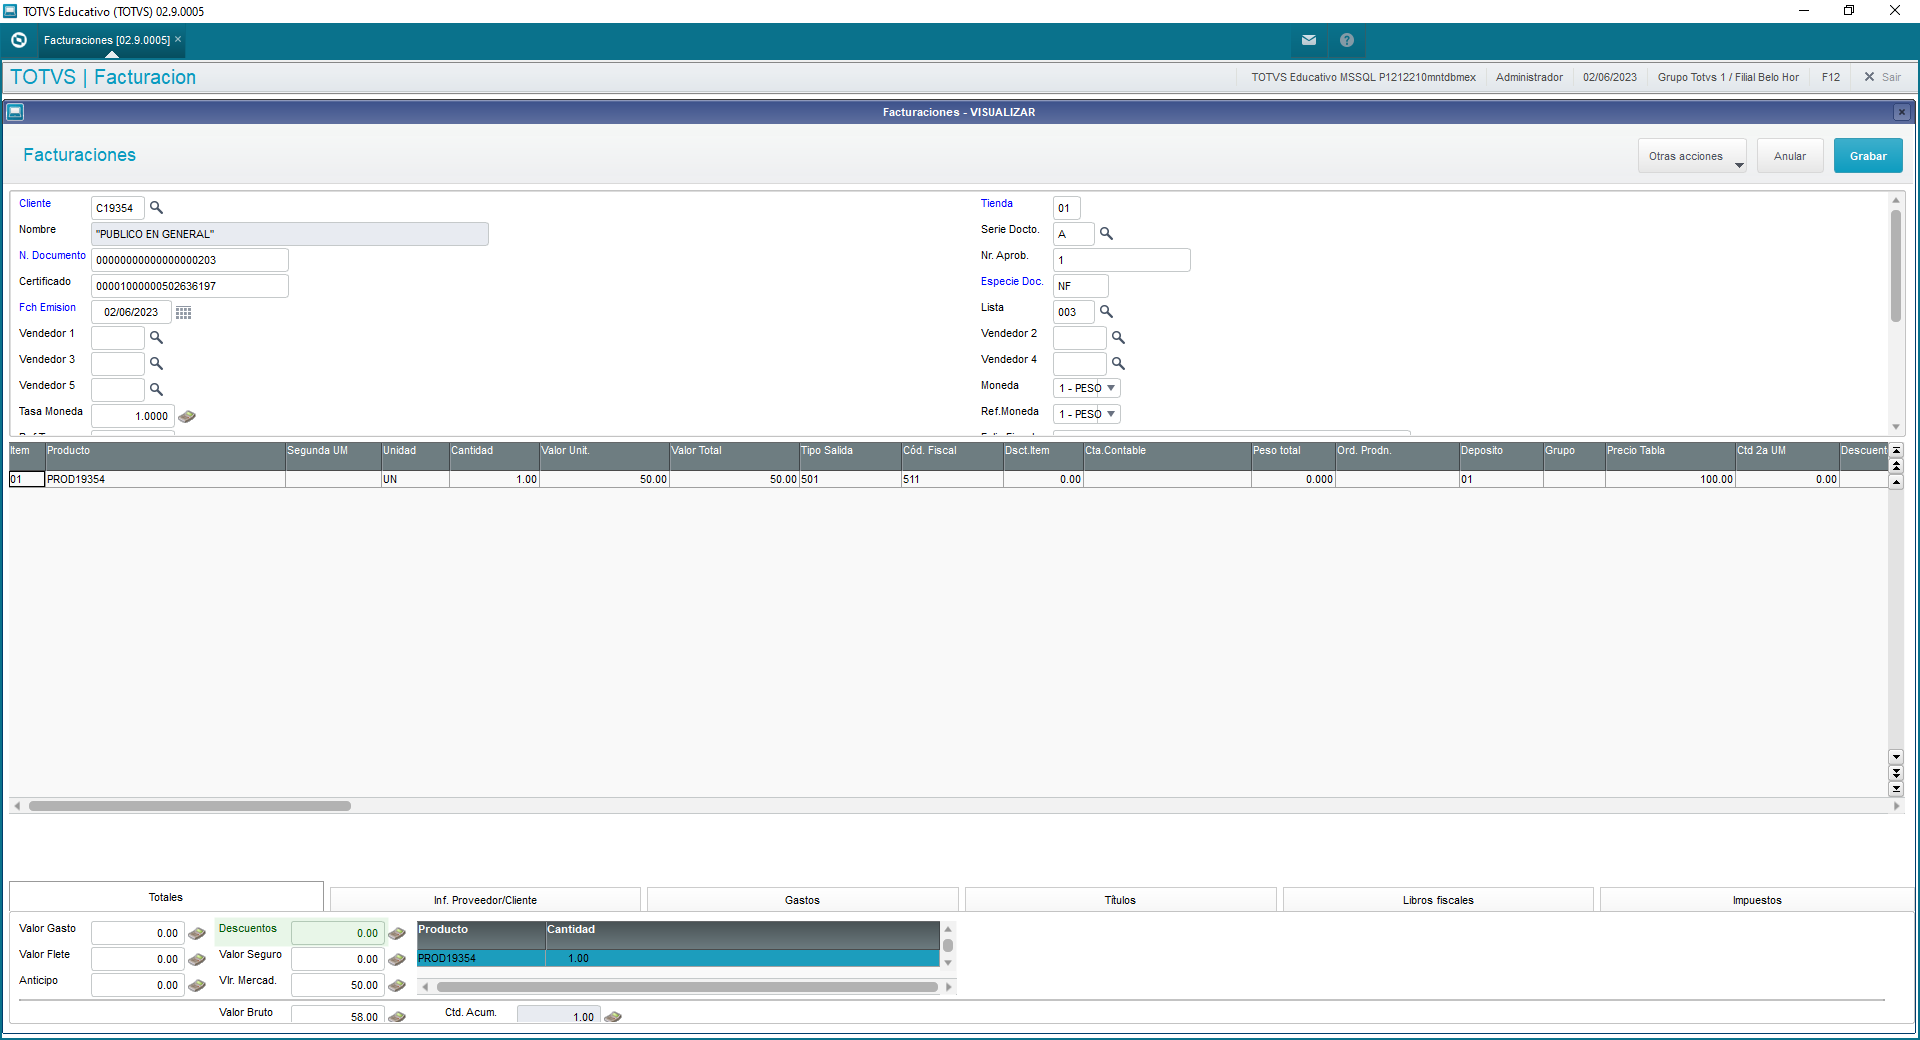Click calculator icon beside Valor Bruto
Image resolution: width=1920 pixels, height=1040 pixels.
click(x=397, y=1017)
